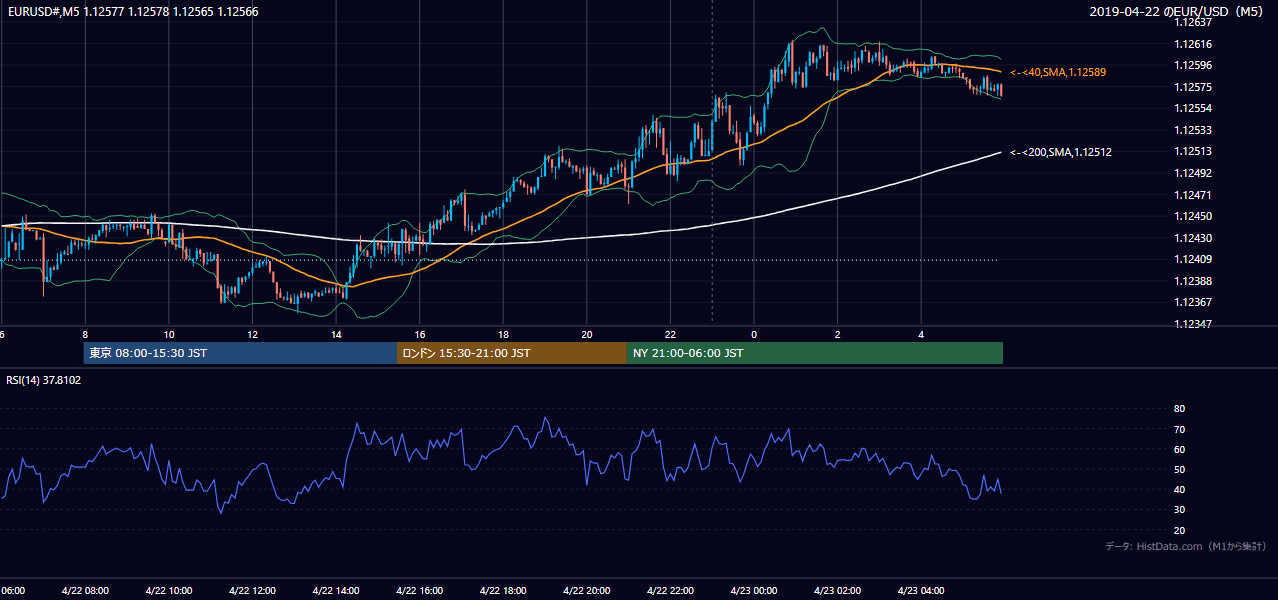Click the 4/22 12:00 time axis label
1278x600 pixels.
[252, 591]
